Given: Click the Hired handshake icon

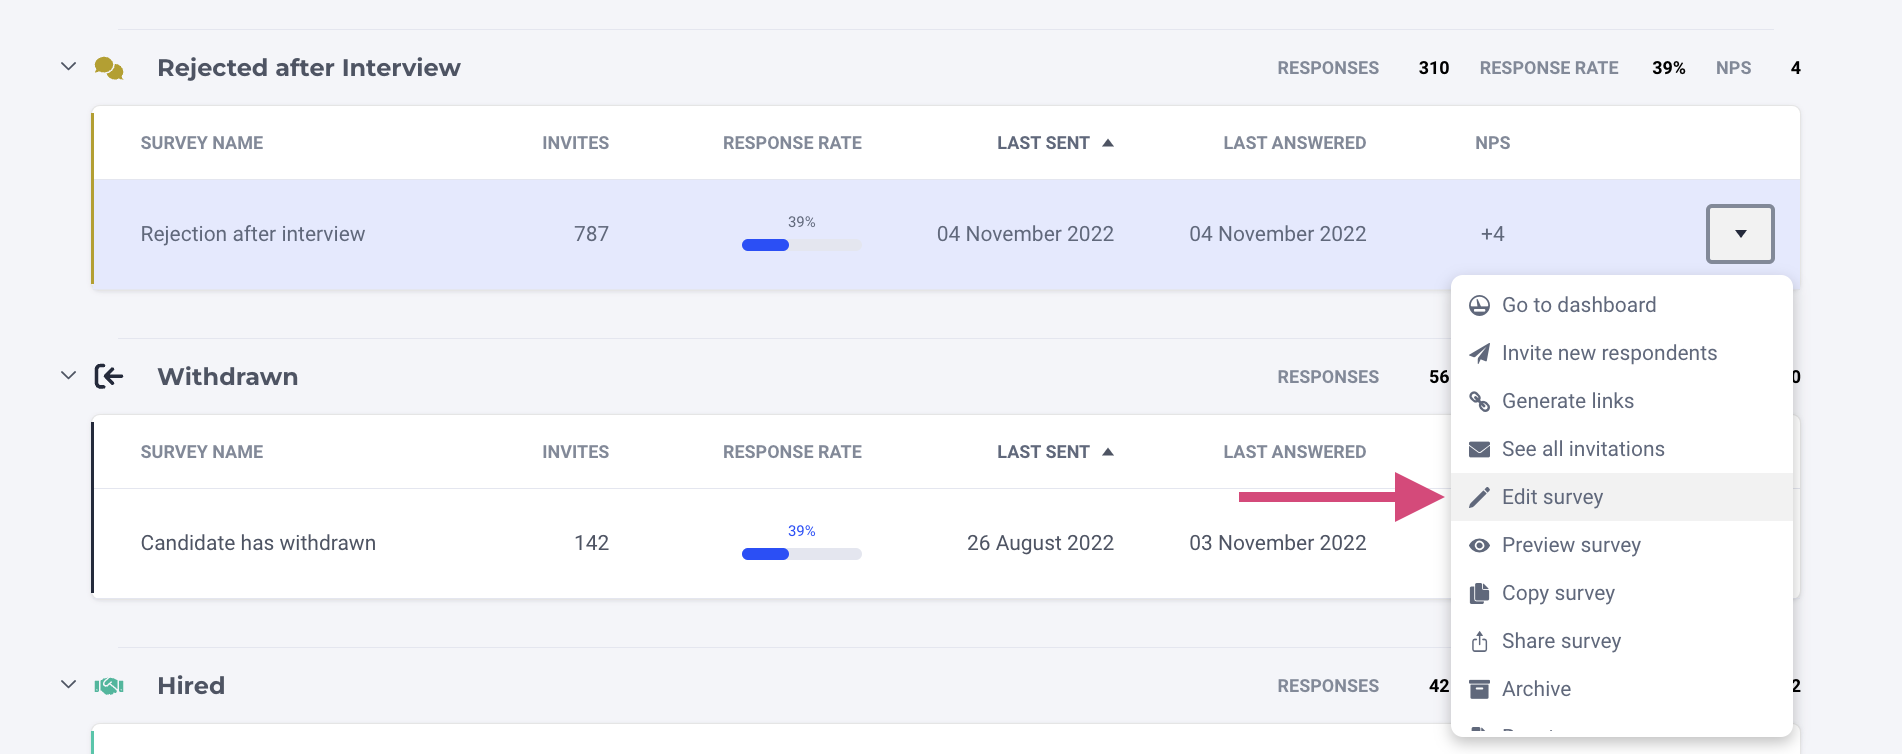Looking at the screenshot, I should pyautogui.click(x=108, y=686).
